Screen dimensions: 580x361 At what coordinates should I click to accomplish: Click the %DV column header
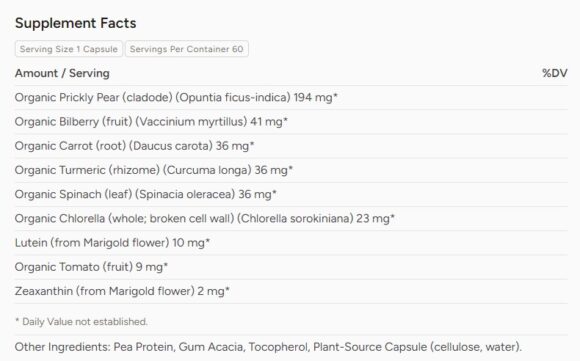pyautogui.click(x=554, y=73)
